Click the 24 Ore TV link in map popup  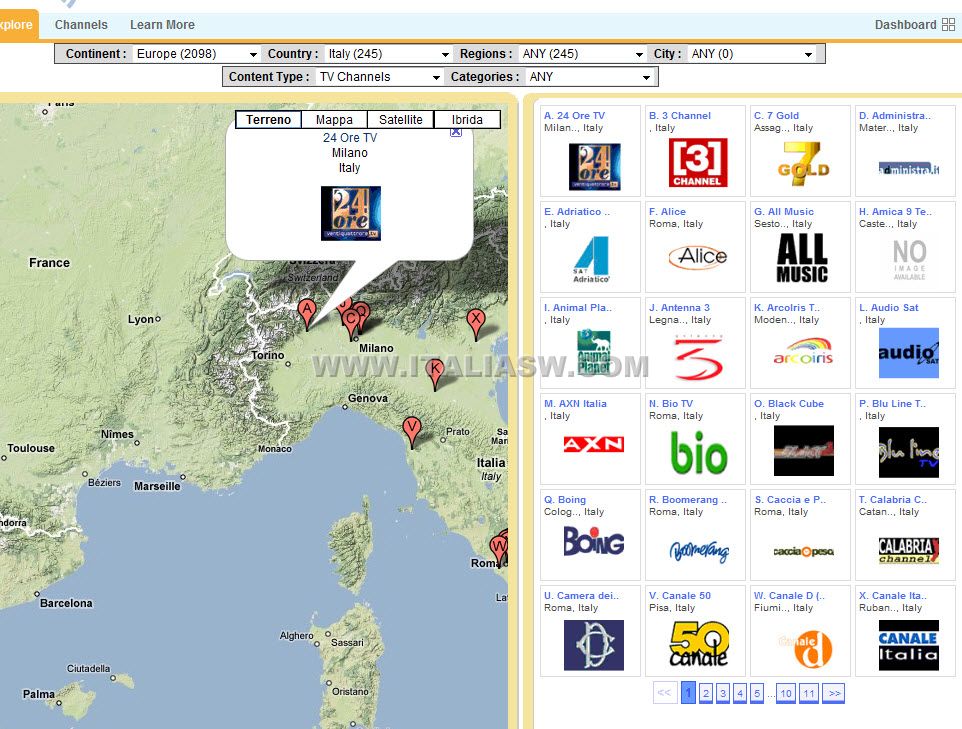pyautogui.click(x=350, y=138)
